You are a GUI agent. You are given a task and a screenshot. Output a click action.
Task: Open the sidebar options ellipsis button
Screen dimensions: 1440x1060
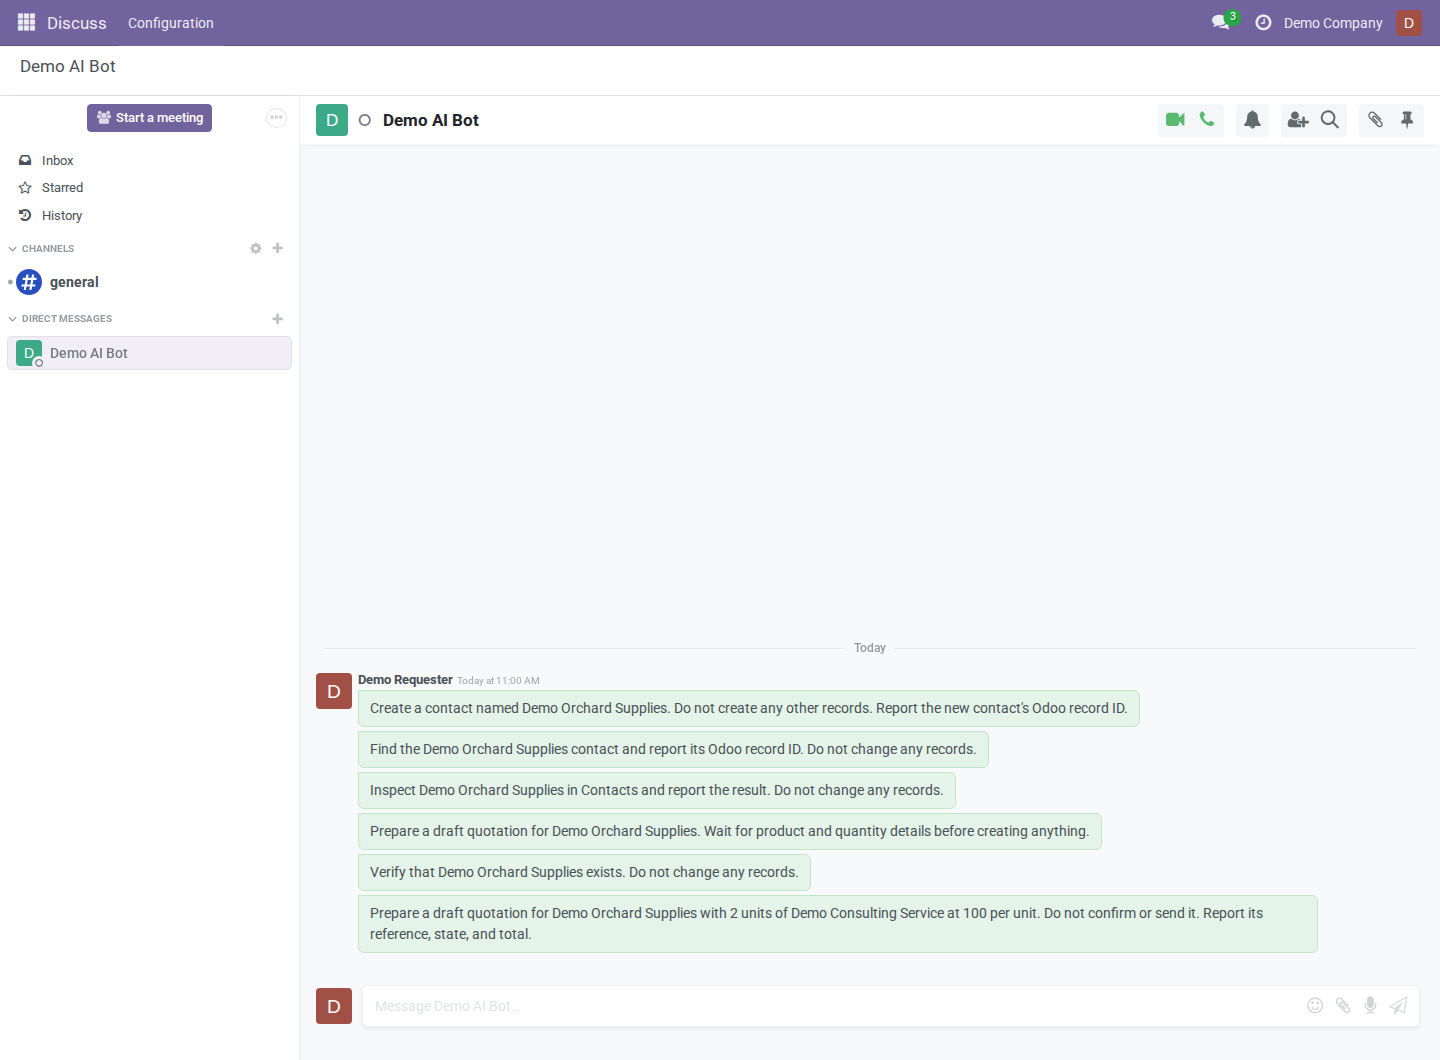tap(276, 118)
